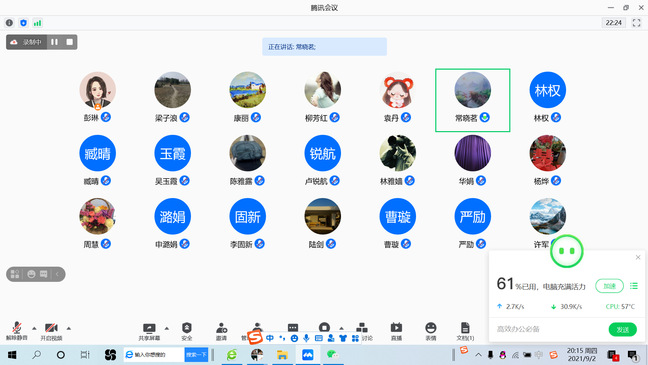Stop the cloud recording
The width and height of the screenshot is (648, 365).
coord(69,42)
